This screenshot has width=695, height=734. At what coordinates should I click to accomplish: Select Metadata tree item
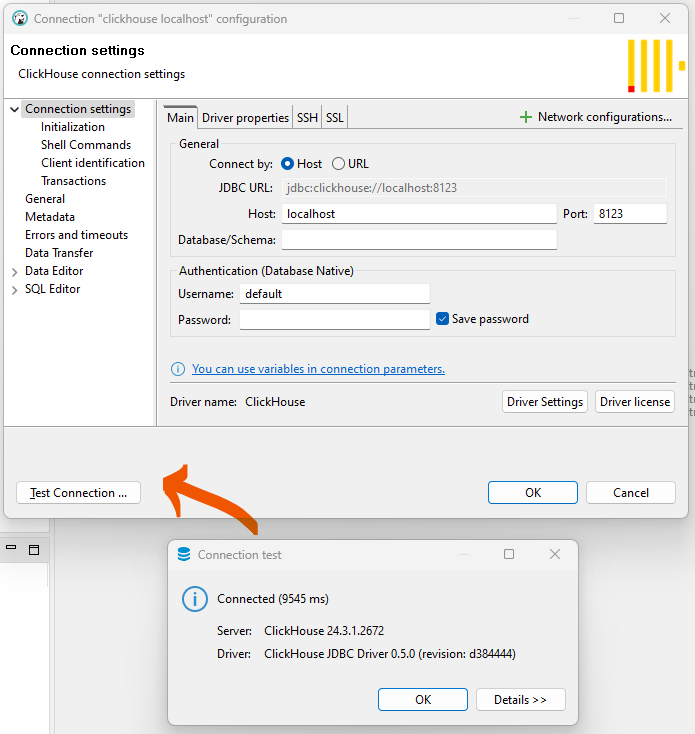coord(50,217)
